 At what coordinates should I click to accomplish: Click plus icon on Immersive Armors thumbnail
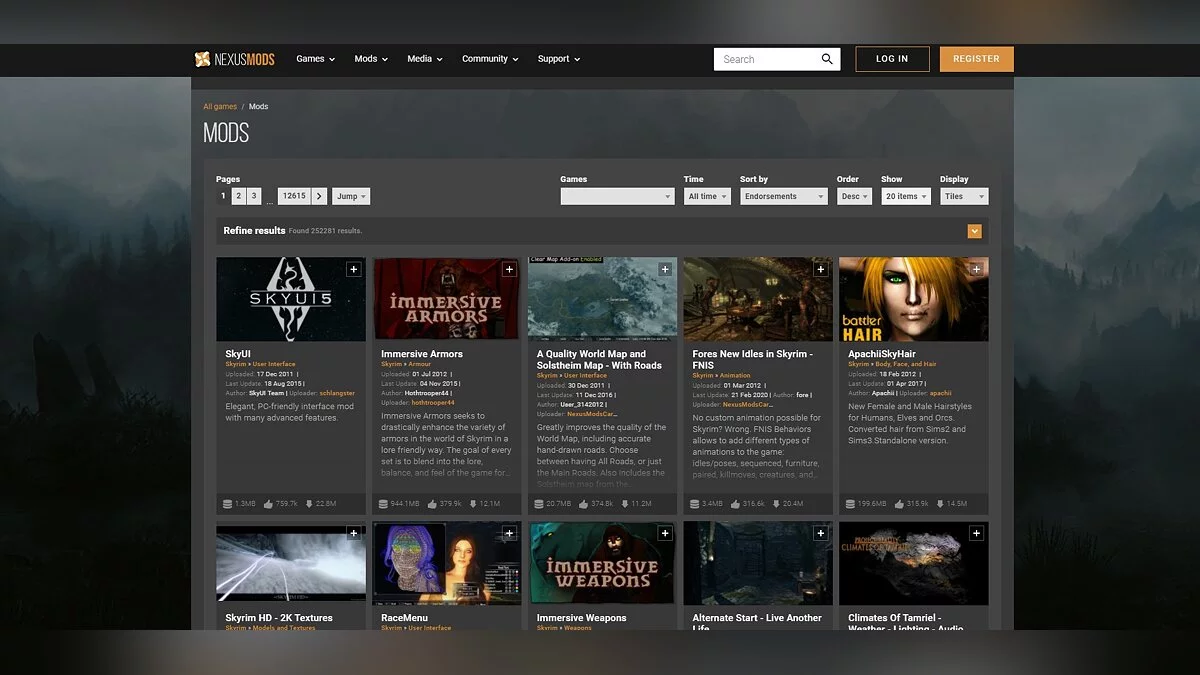tap(509, 270)
